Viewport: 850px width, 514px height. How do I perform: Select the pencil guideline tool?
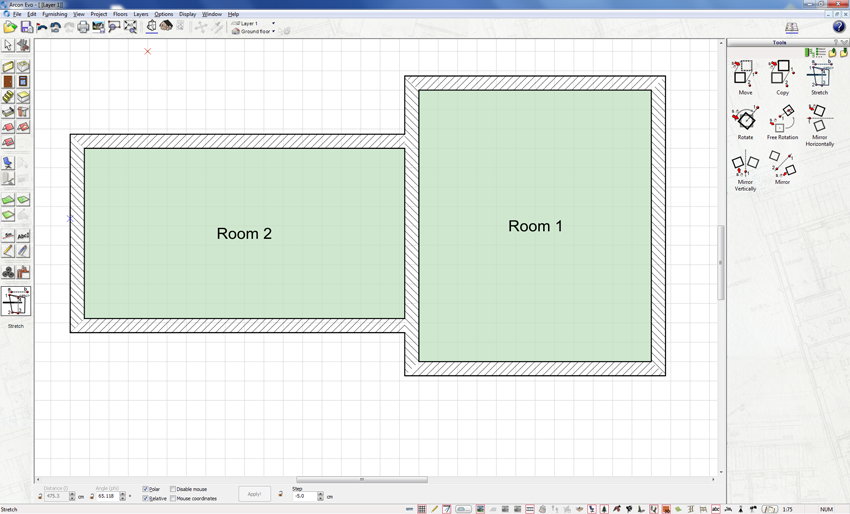click(x=8, y=251)
